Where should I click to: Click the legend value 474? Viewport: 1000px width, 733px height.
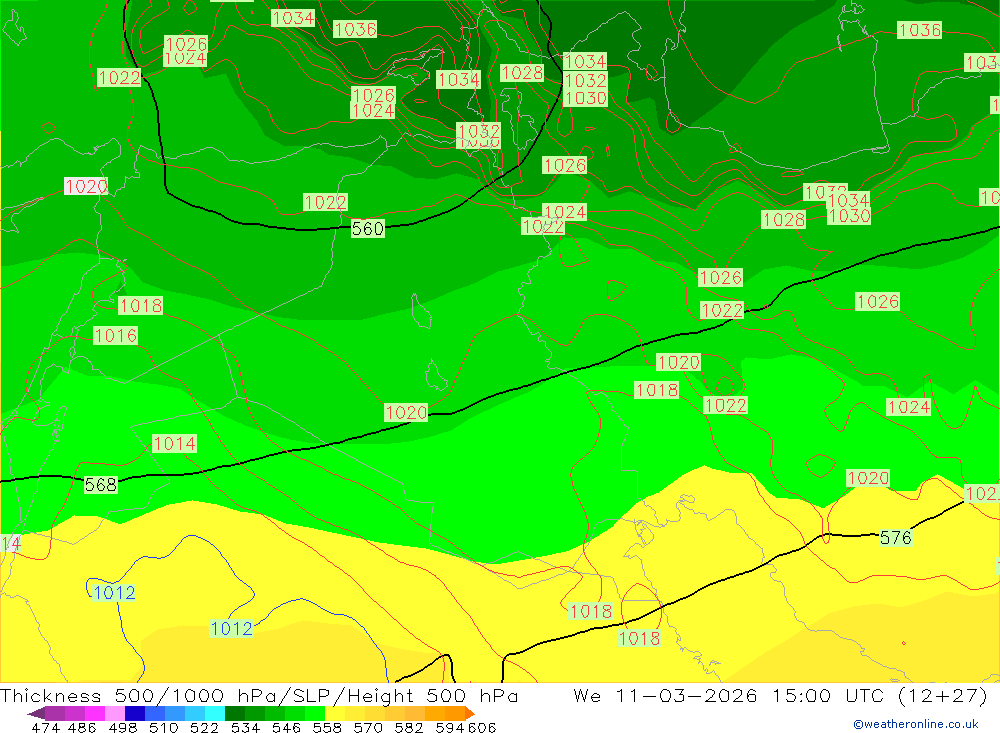click(x=45, y=727)
